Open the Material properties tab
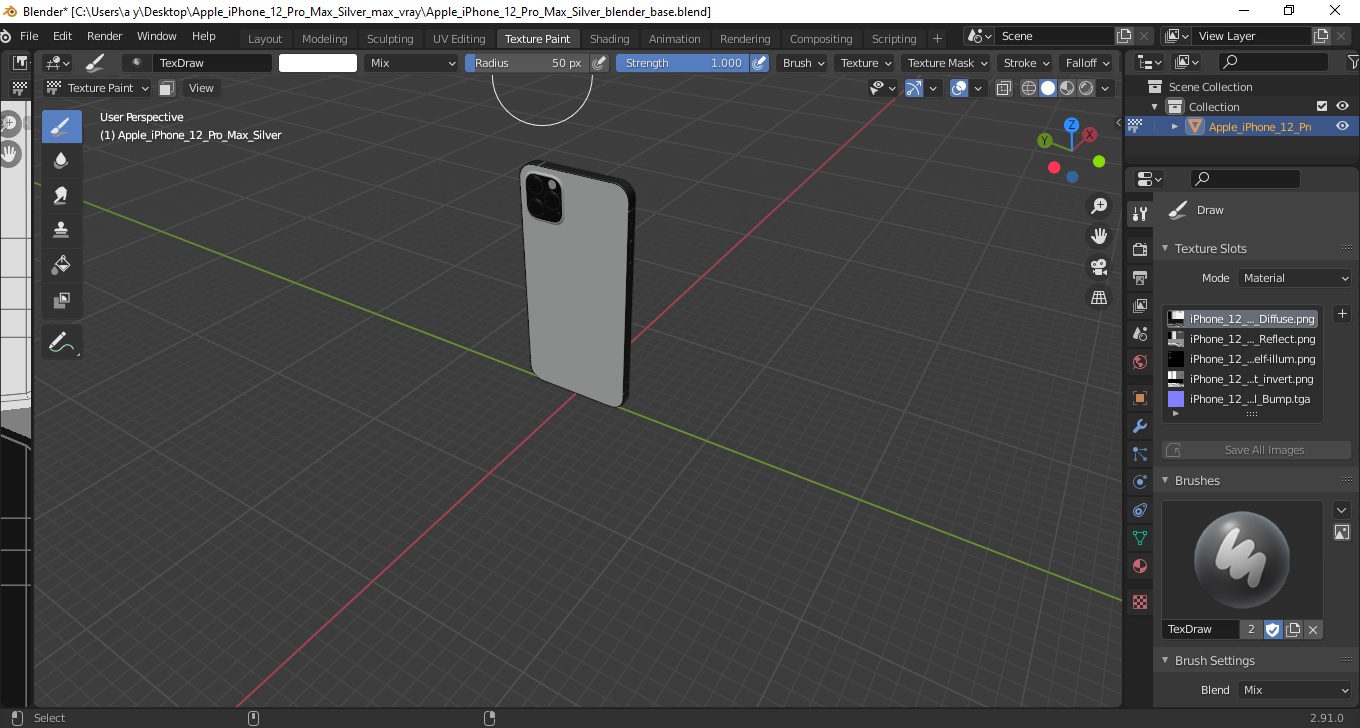Image resolution: width=1360 pixels, height=728 pixels. 1139,566
